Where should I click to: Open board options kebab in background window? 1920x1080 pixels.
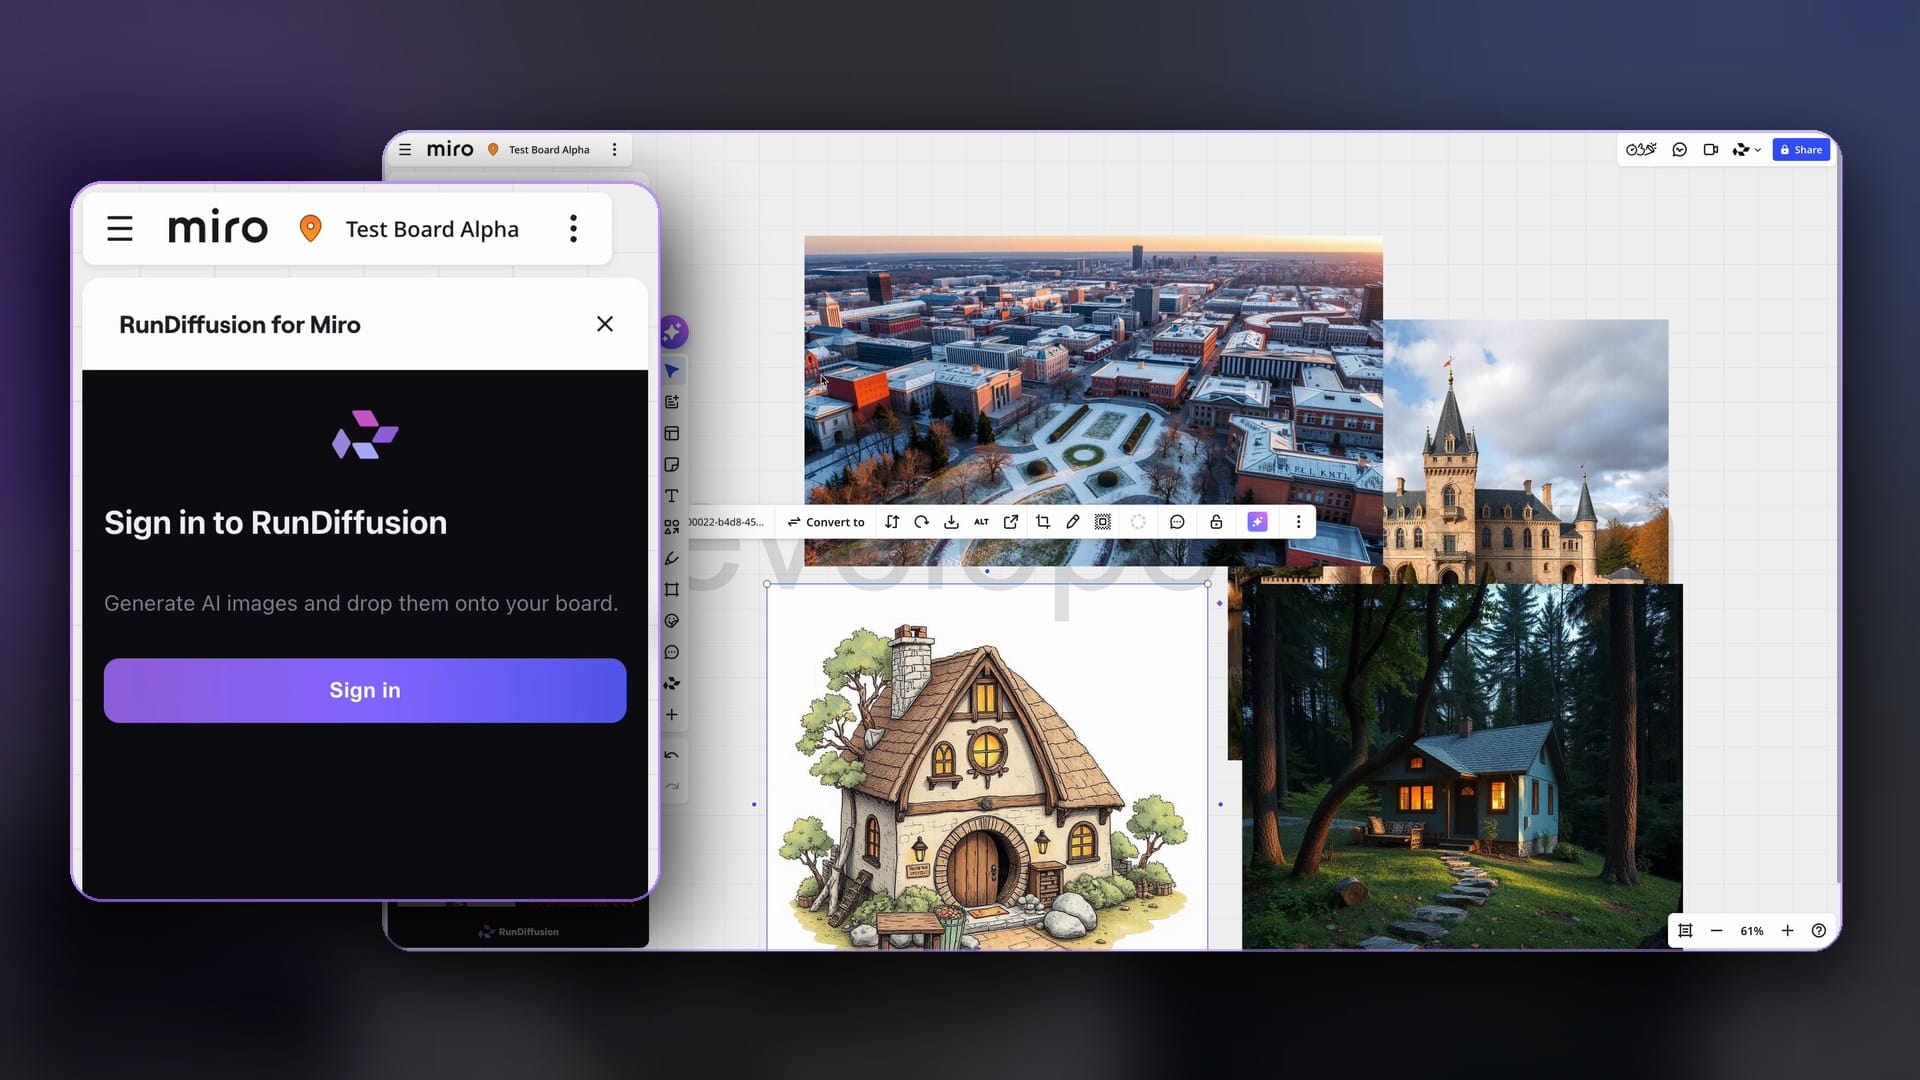click(x=615, y=150)
